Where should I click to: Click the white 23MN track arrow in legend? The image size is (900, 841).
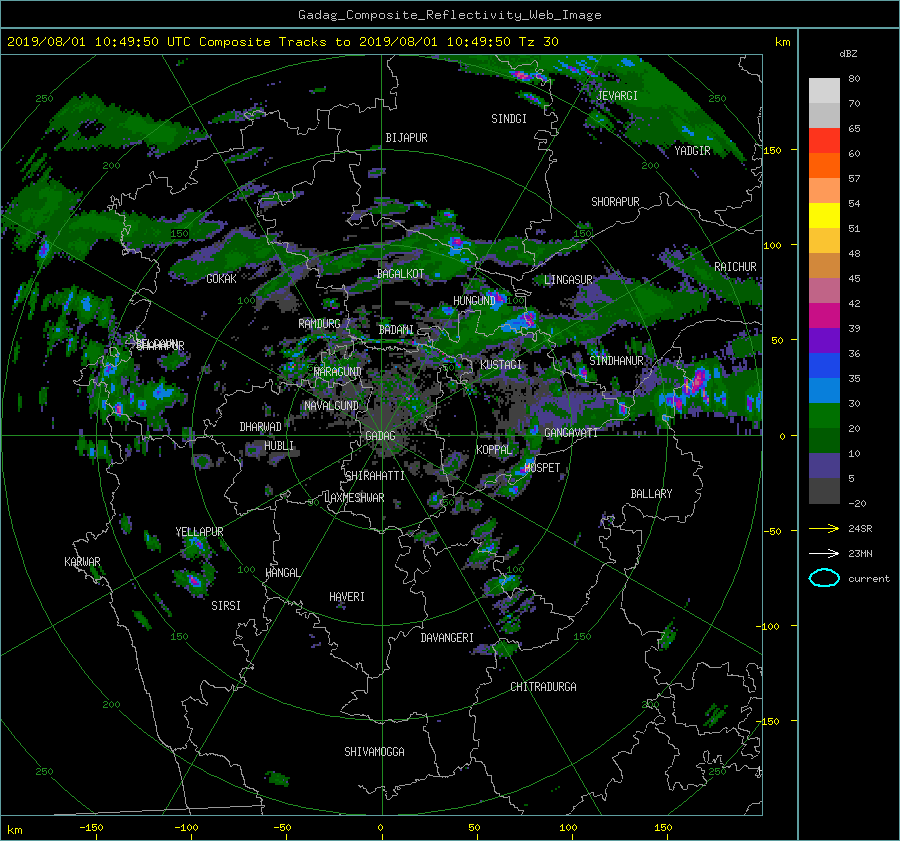(824, 553)
